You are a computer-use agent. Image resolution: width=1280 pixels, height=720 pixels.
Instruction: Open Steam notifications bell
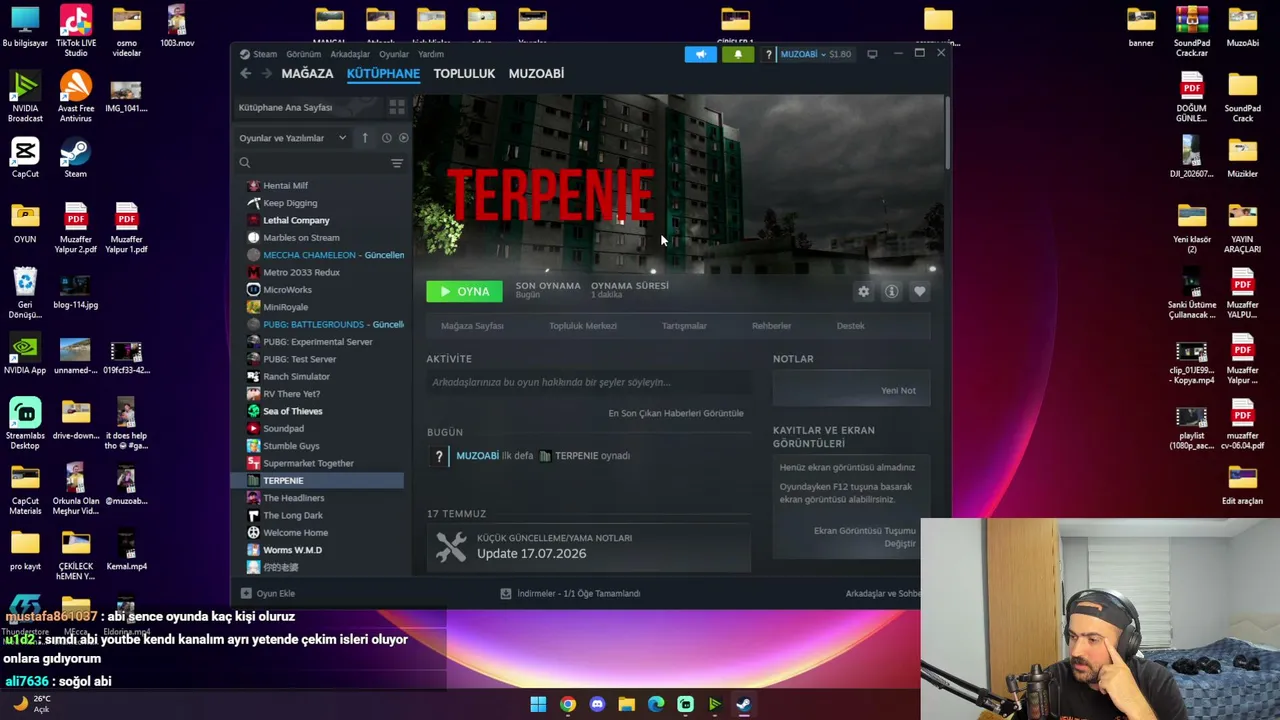pyautogui.click(x=738, y=54)
